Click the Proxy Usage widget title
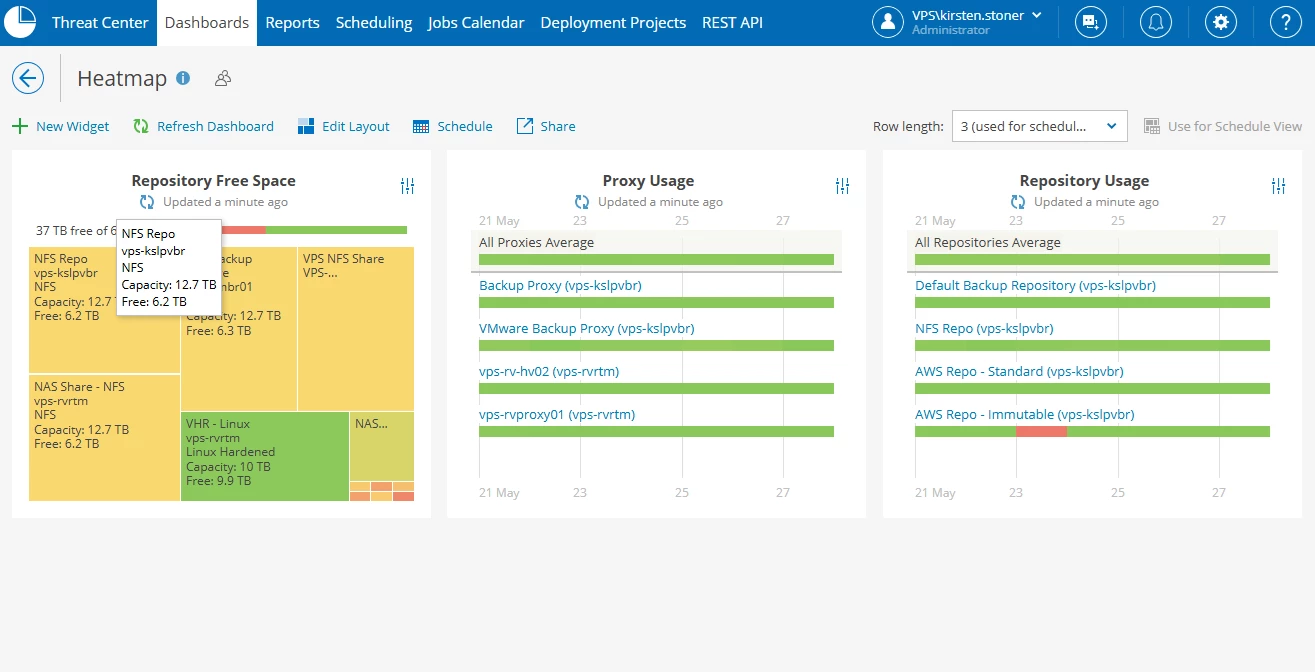 [648, 181]
